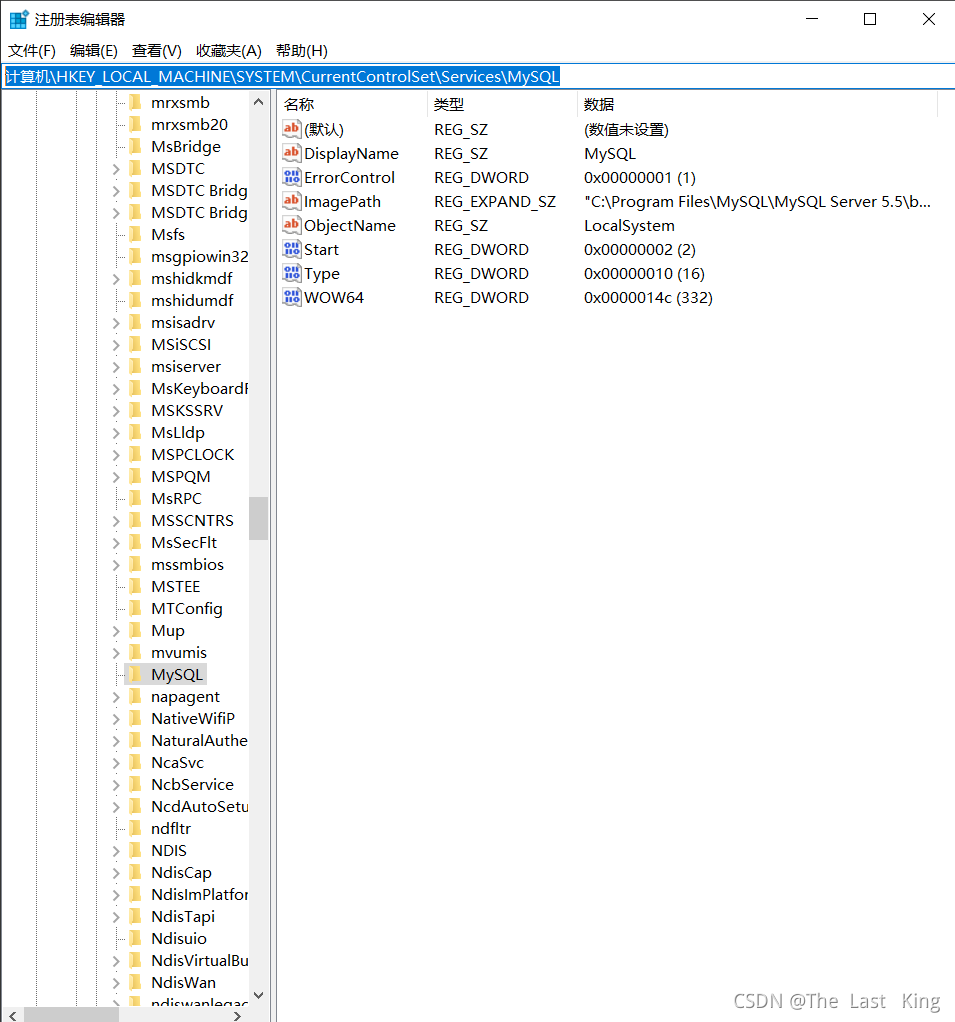Select the NativeWifiP tree item label
This screenshot has width=955, height=1022.
click(x=193, y=718)
